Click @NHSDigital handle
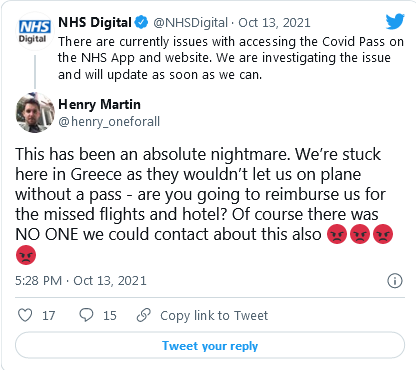This screenshot has height=370, width=416. point(190,23)
